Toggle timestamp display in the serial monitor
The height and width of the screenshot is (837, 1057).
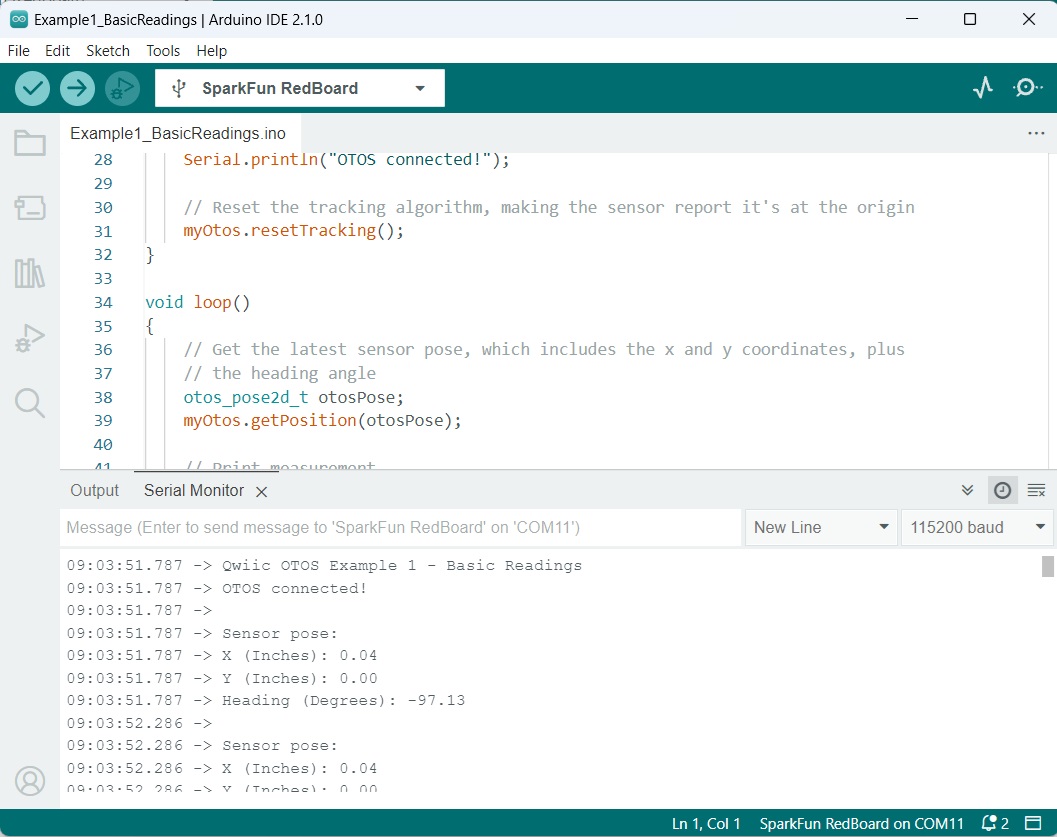tap(1002, 490)
